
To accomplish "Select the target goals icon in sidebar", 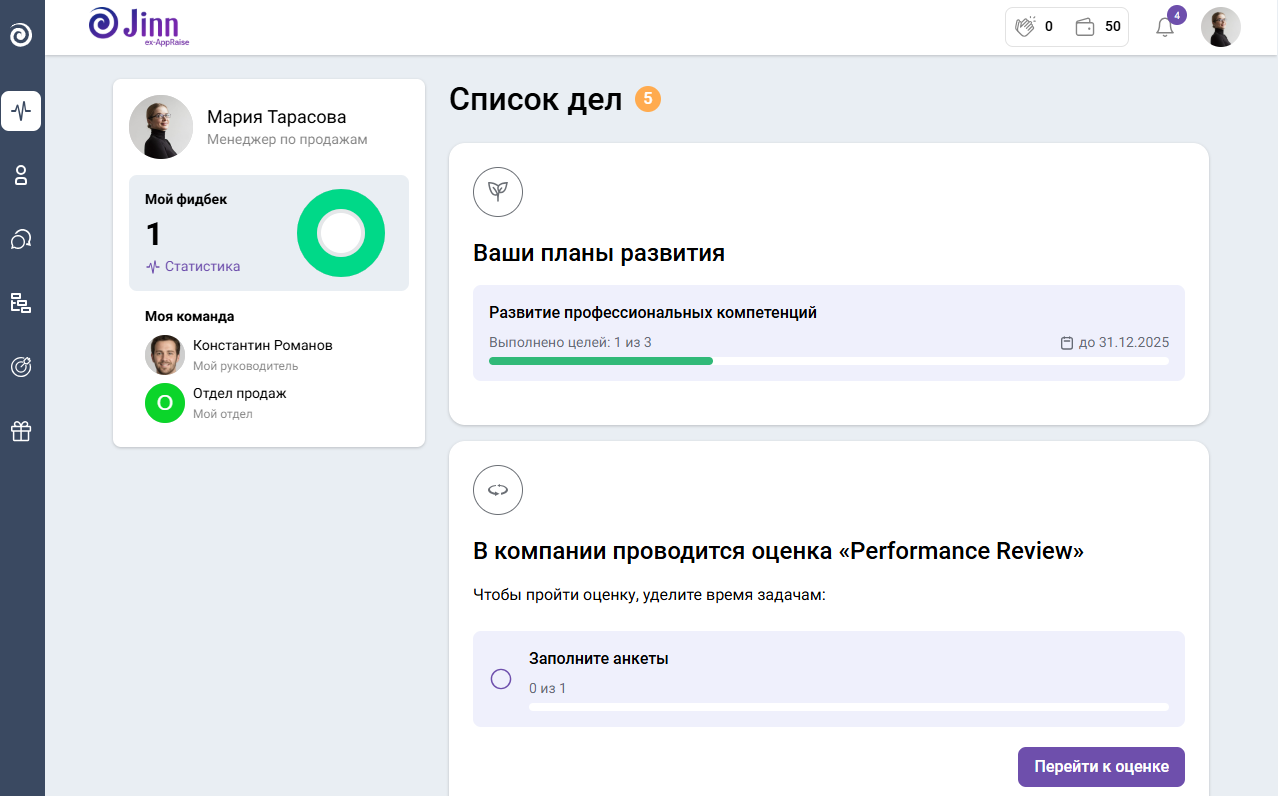I will [21, 367].
